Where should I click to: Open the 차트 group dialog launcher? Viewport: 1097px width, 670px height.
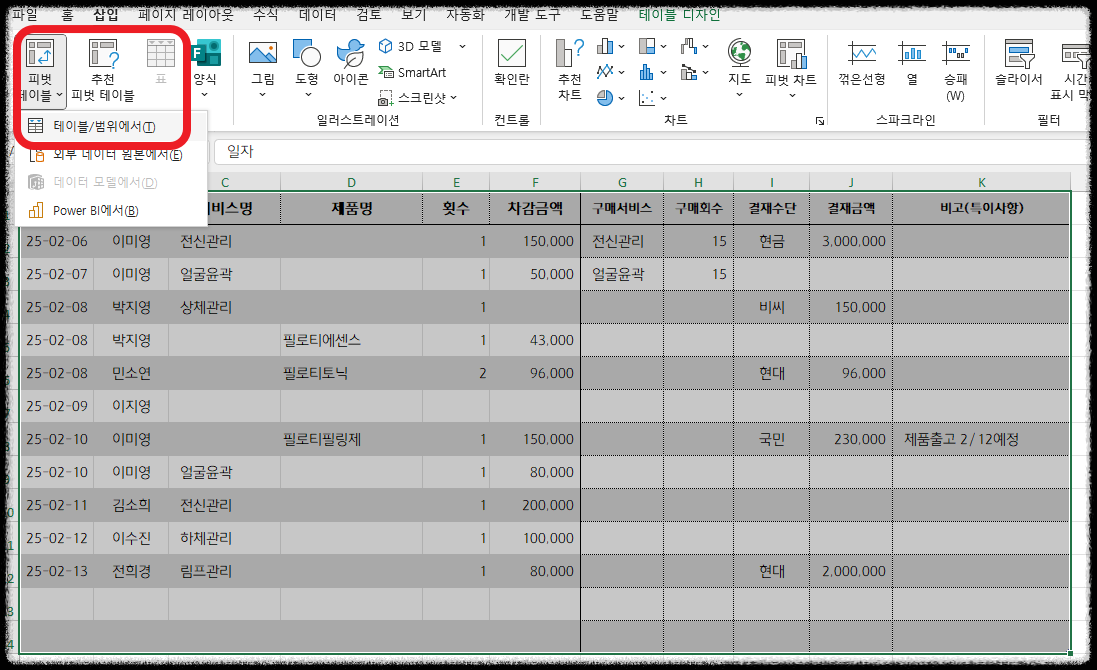click(x=819, y=121)
